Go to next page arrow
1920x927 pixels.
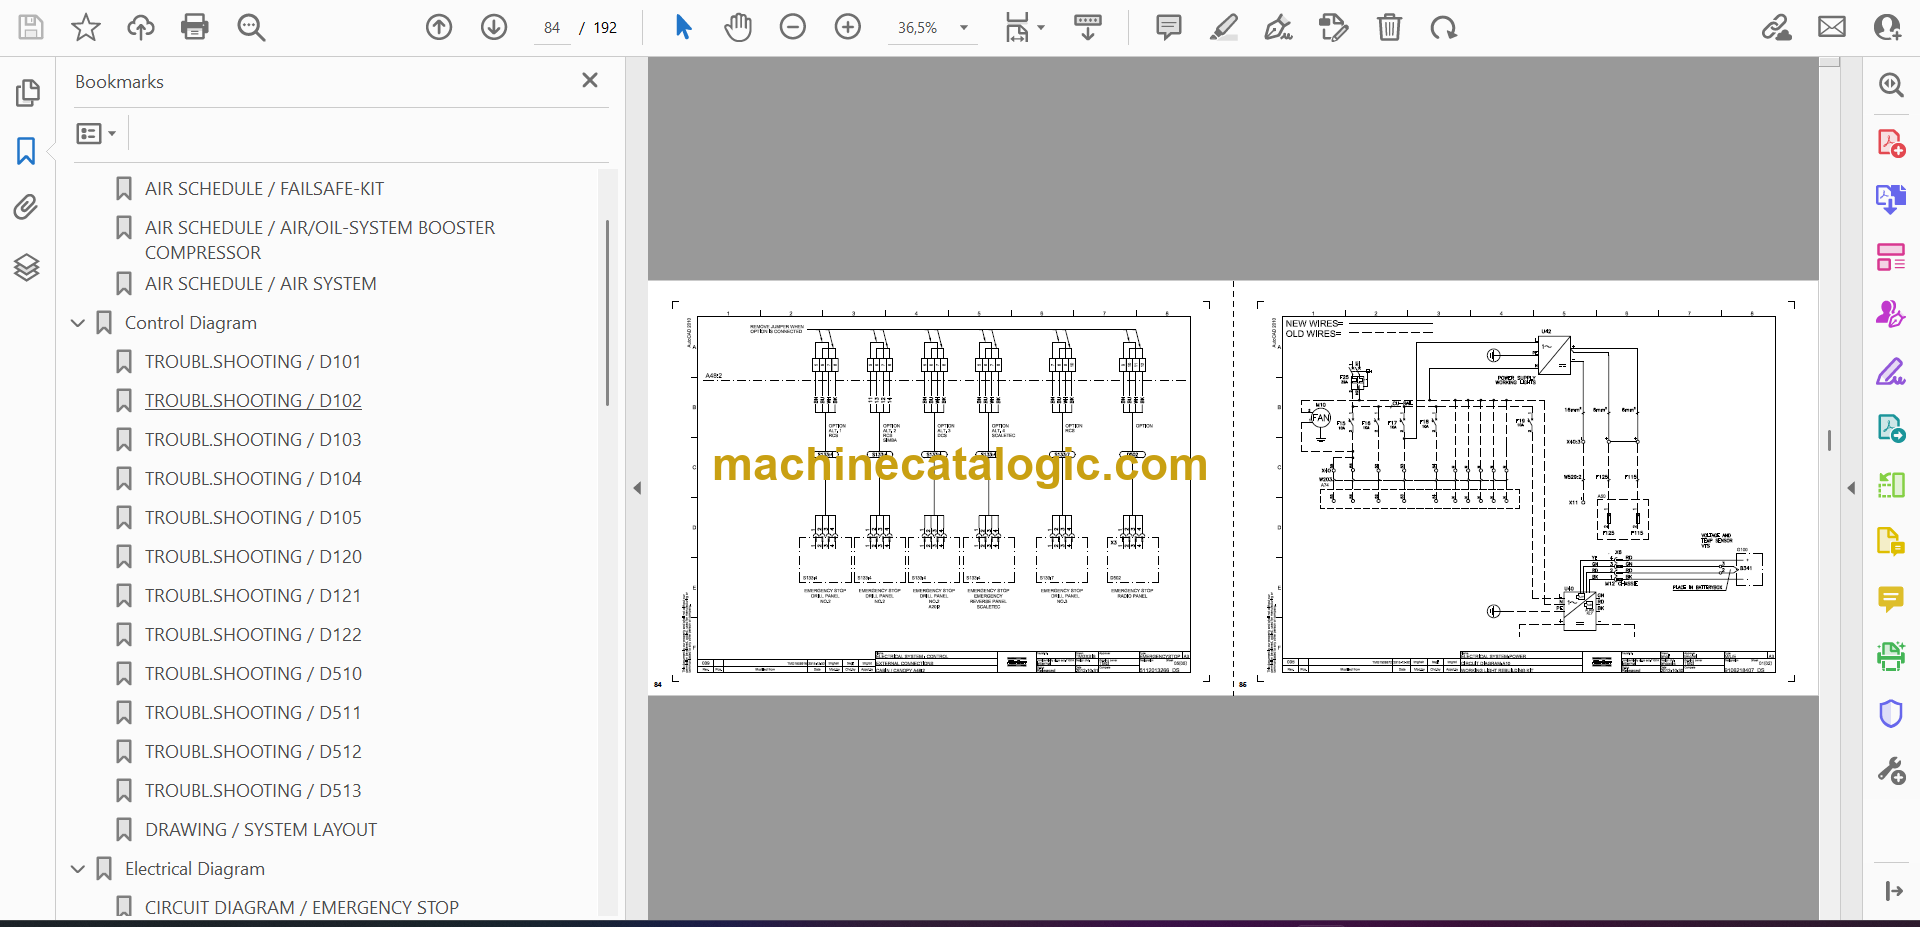pos(494,27)
